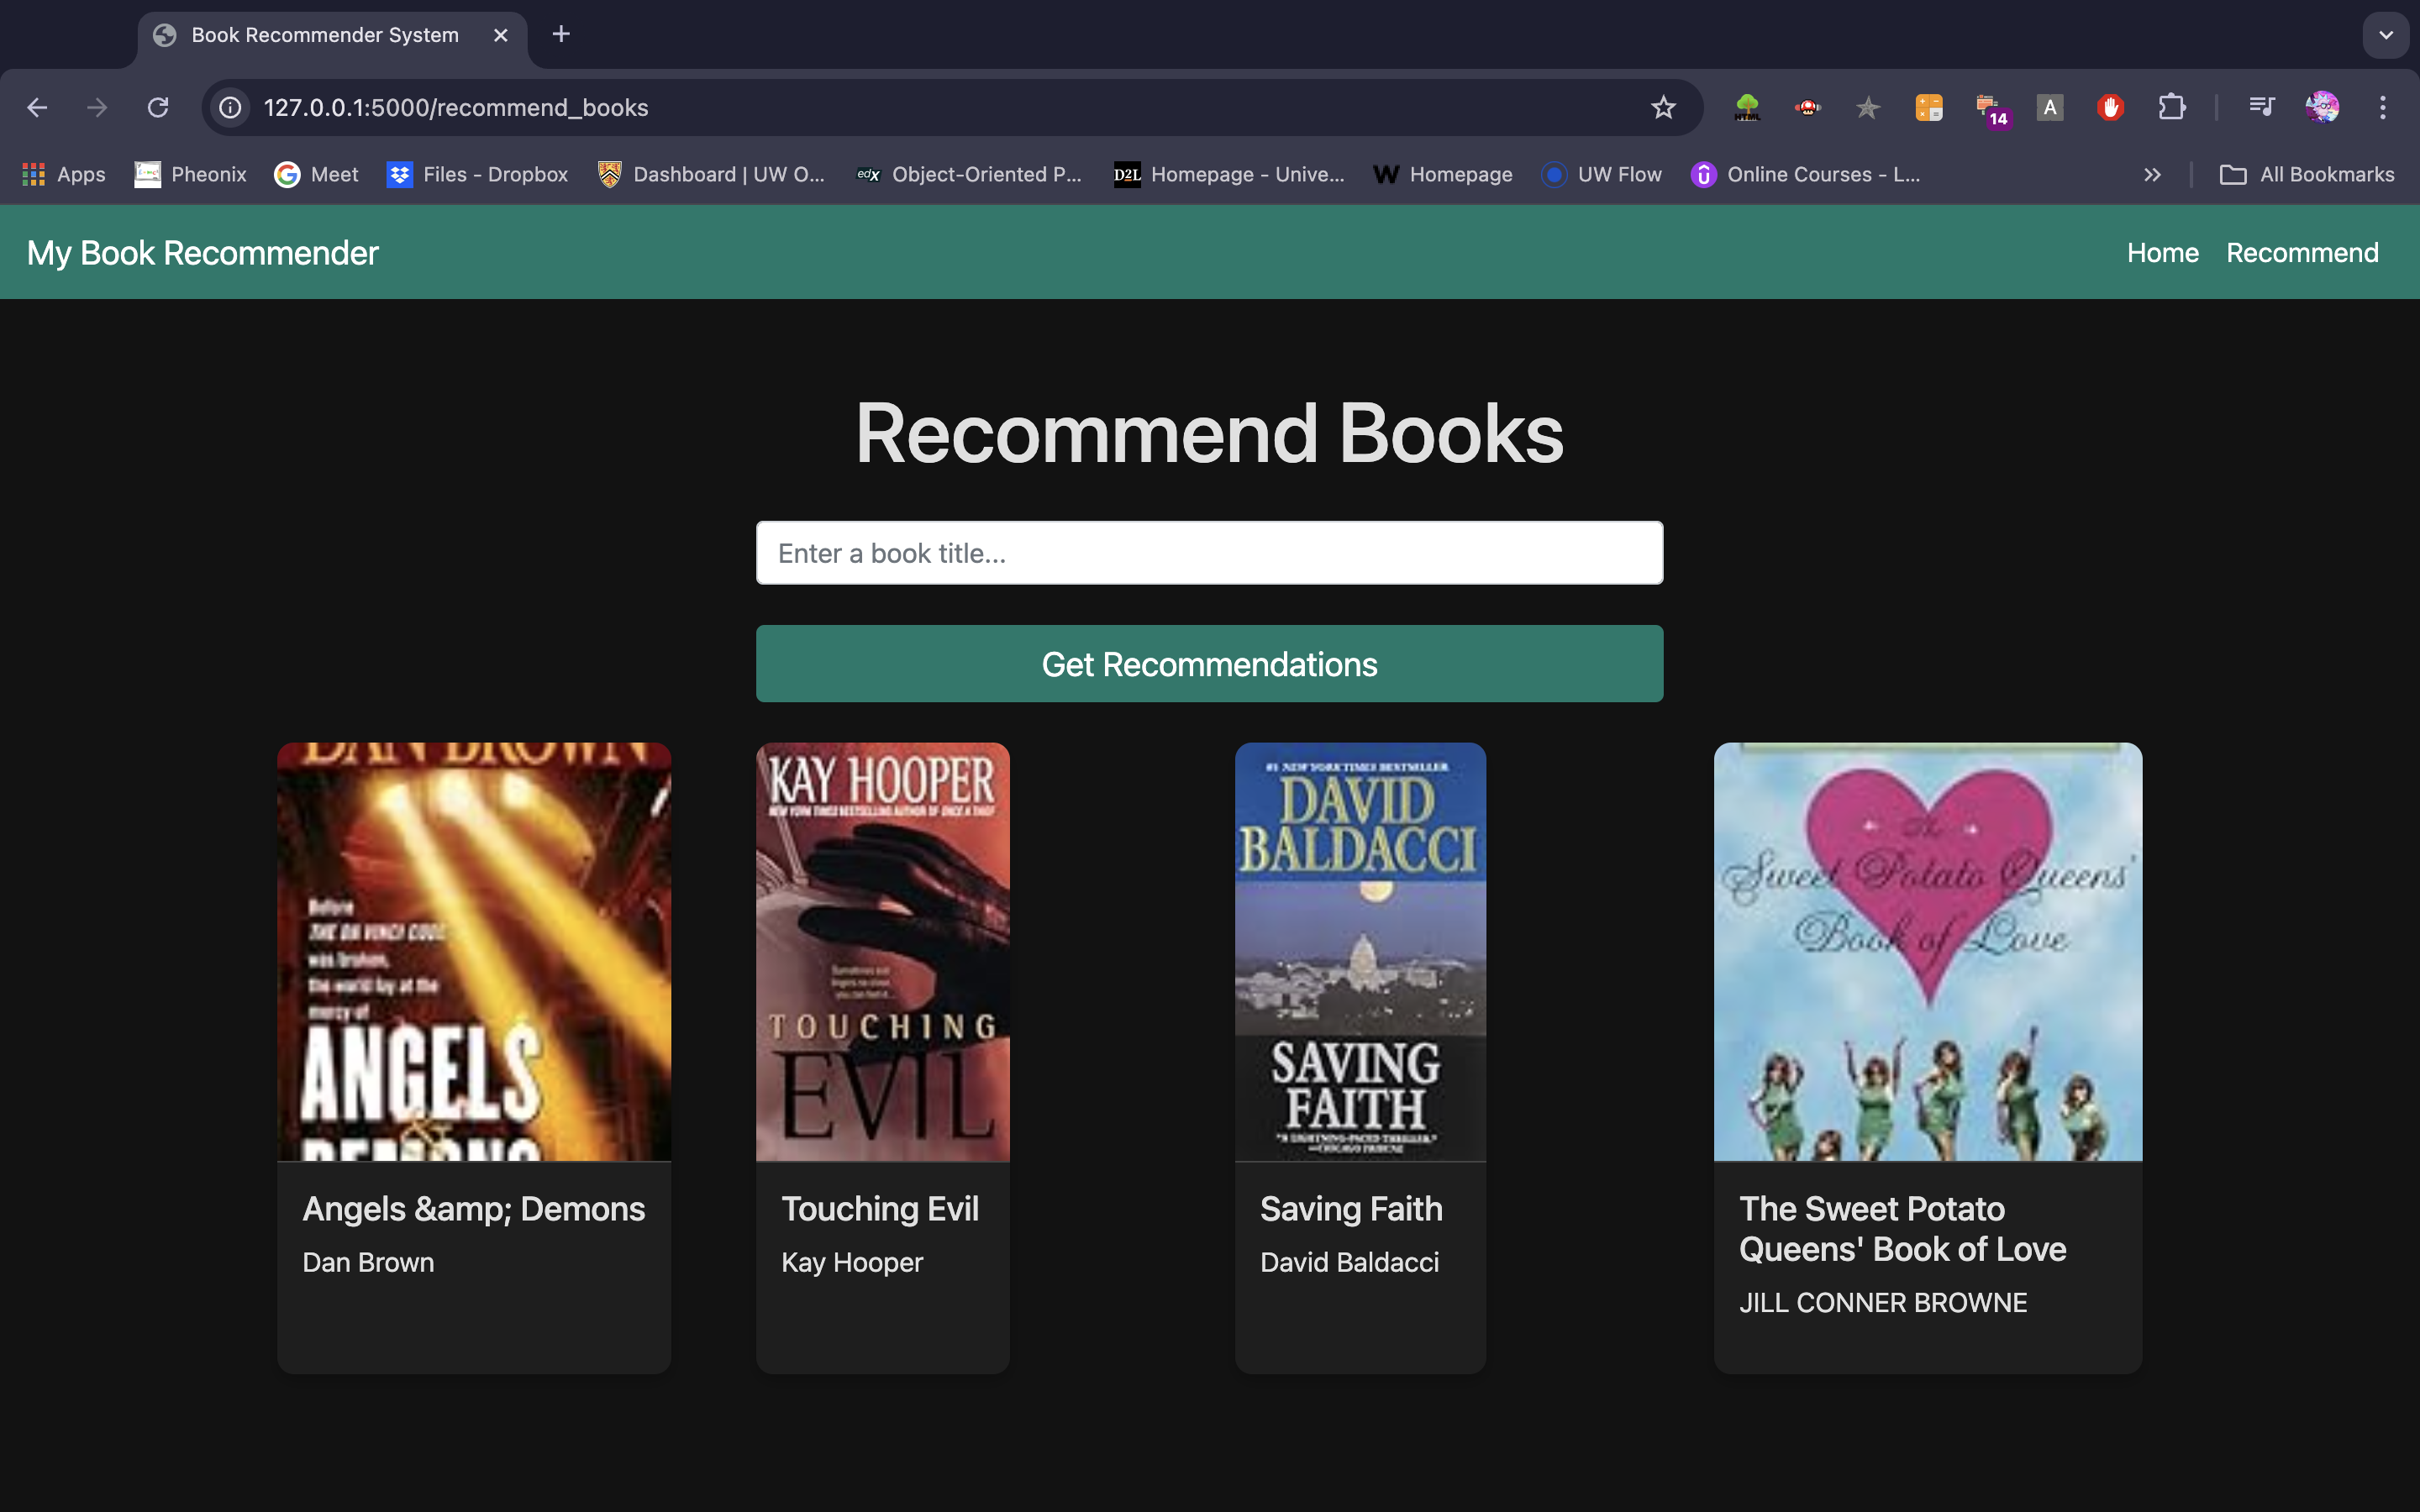Click the URL in the address bar
The width and height of the screenshot is (2420, 1512).
click(x=456, y=107)
